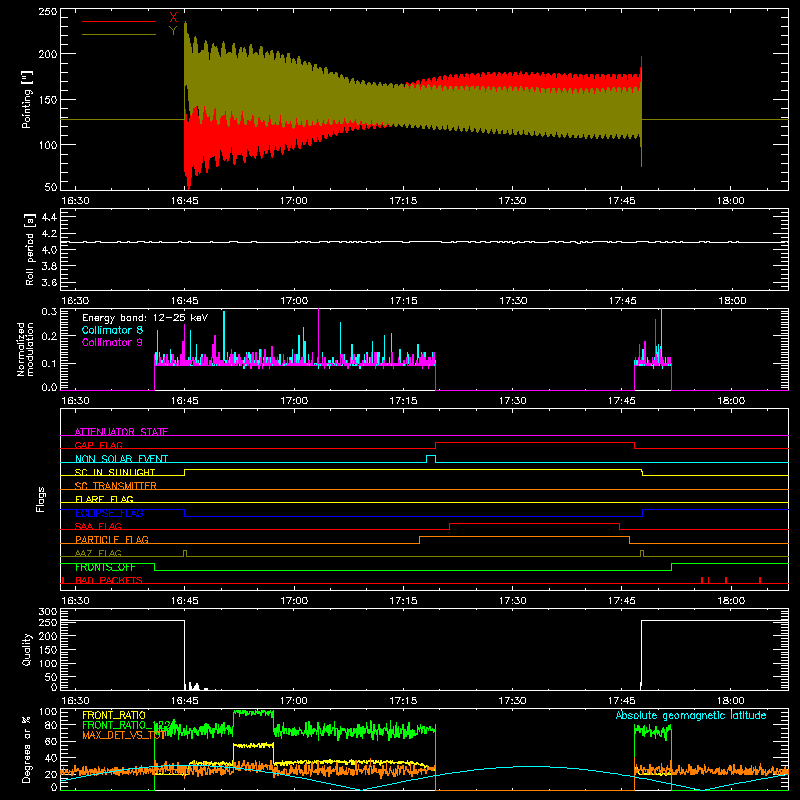Click the SC_TRANSMITTER flag label
Viewport: 800px width, 800px height.
[116, 486]
